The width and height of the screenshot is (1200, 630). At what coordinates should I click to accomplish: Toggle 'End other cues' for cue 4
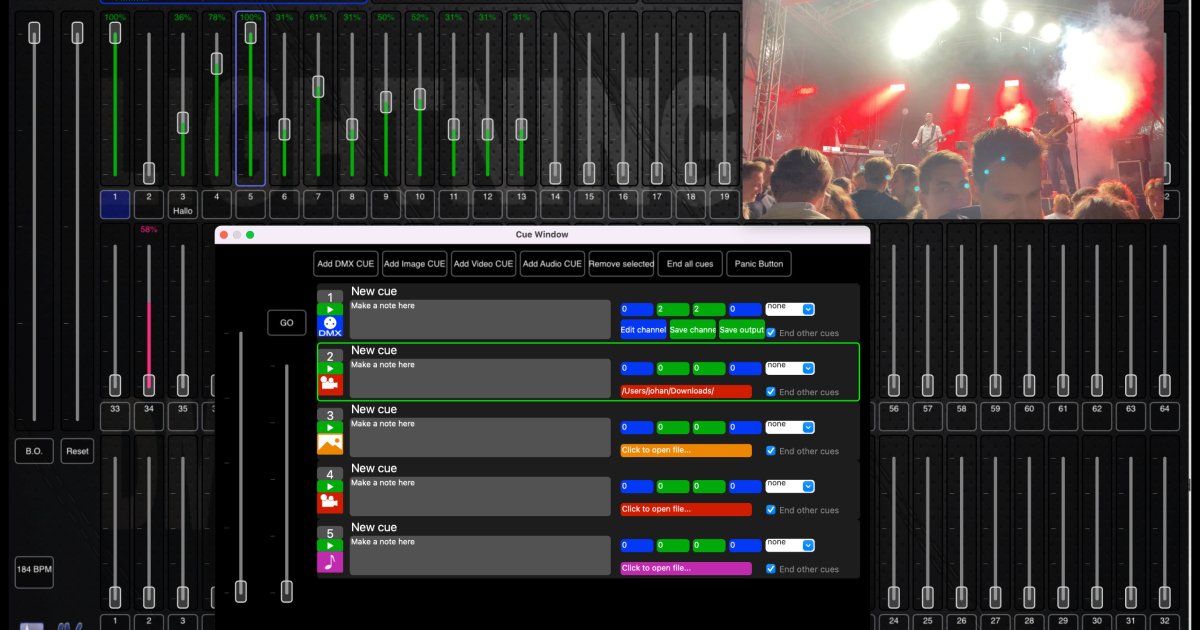coord(771,509)
